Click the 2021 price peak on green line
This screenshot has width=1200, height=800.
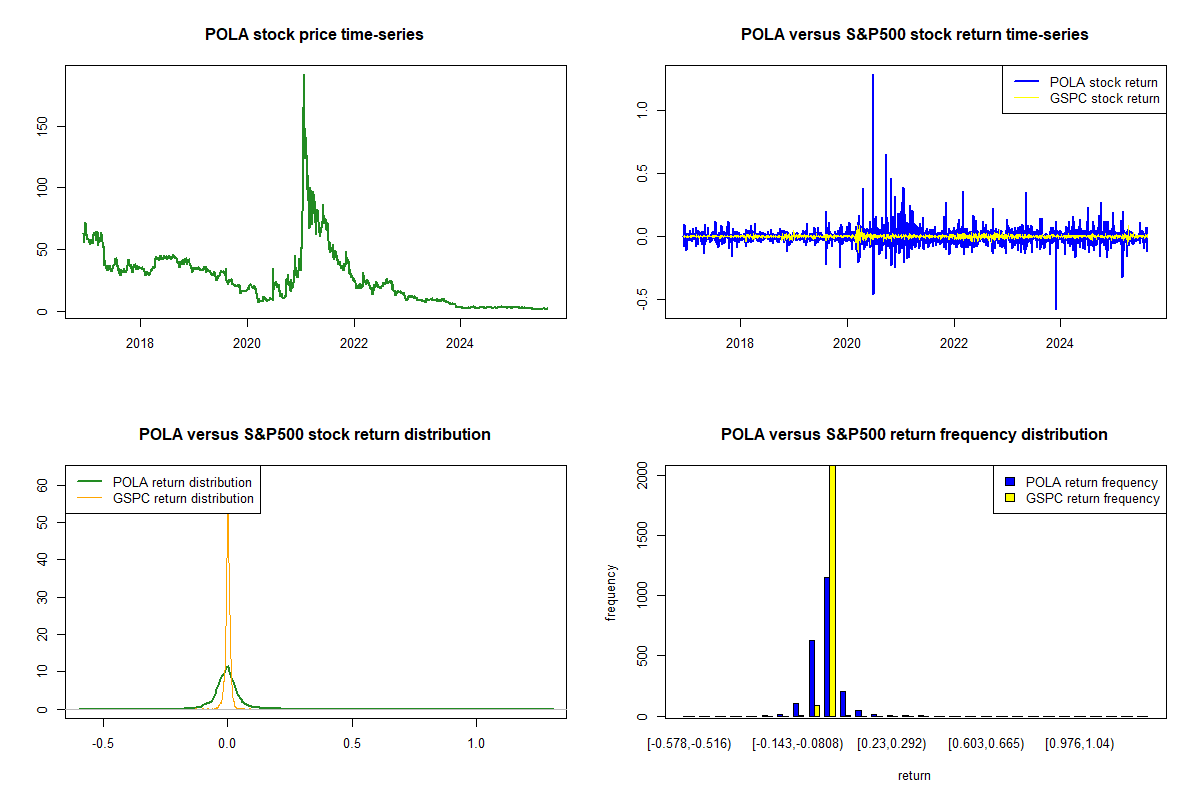[303, 78]
